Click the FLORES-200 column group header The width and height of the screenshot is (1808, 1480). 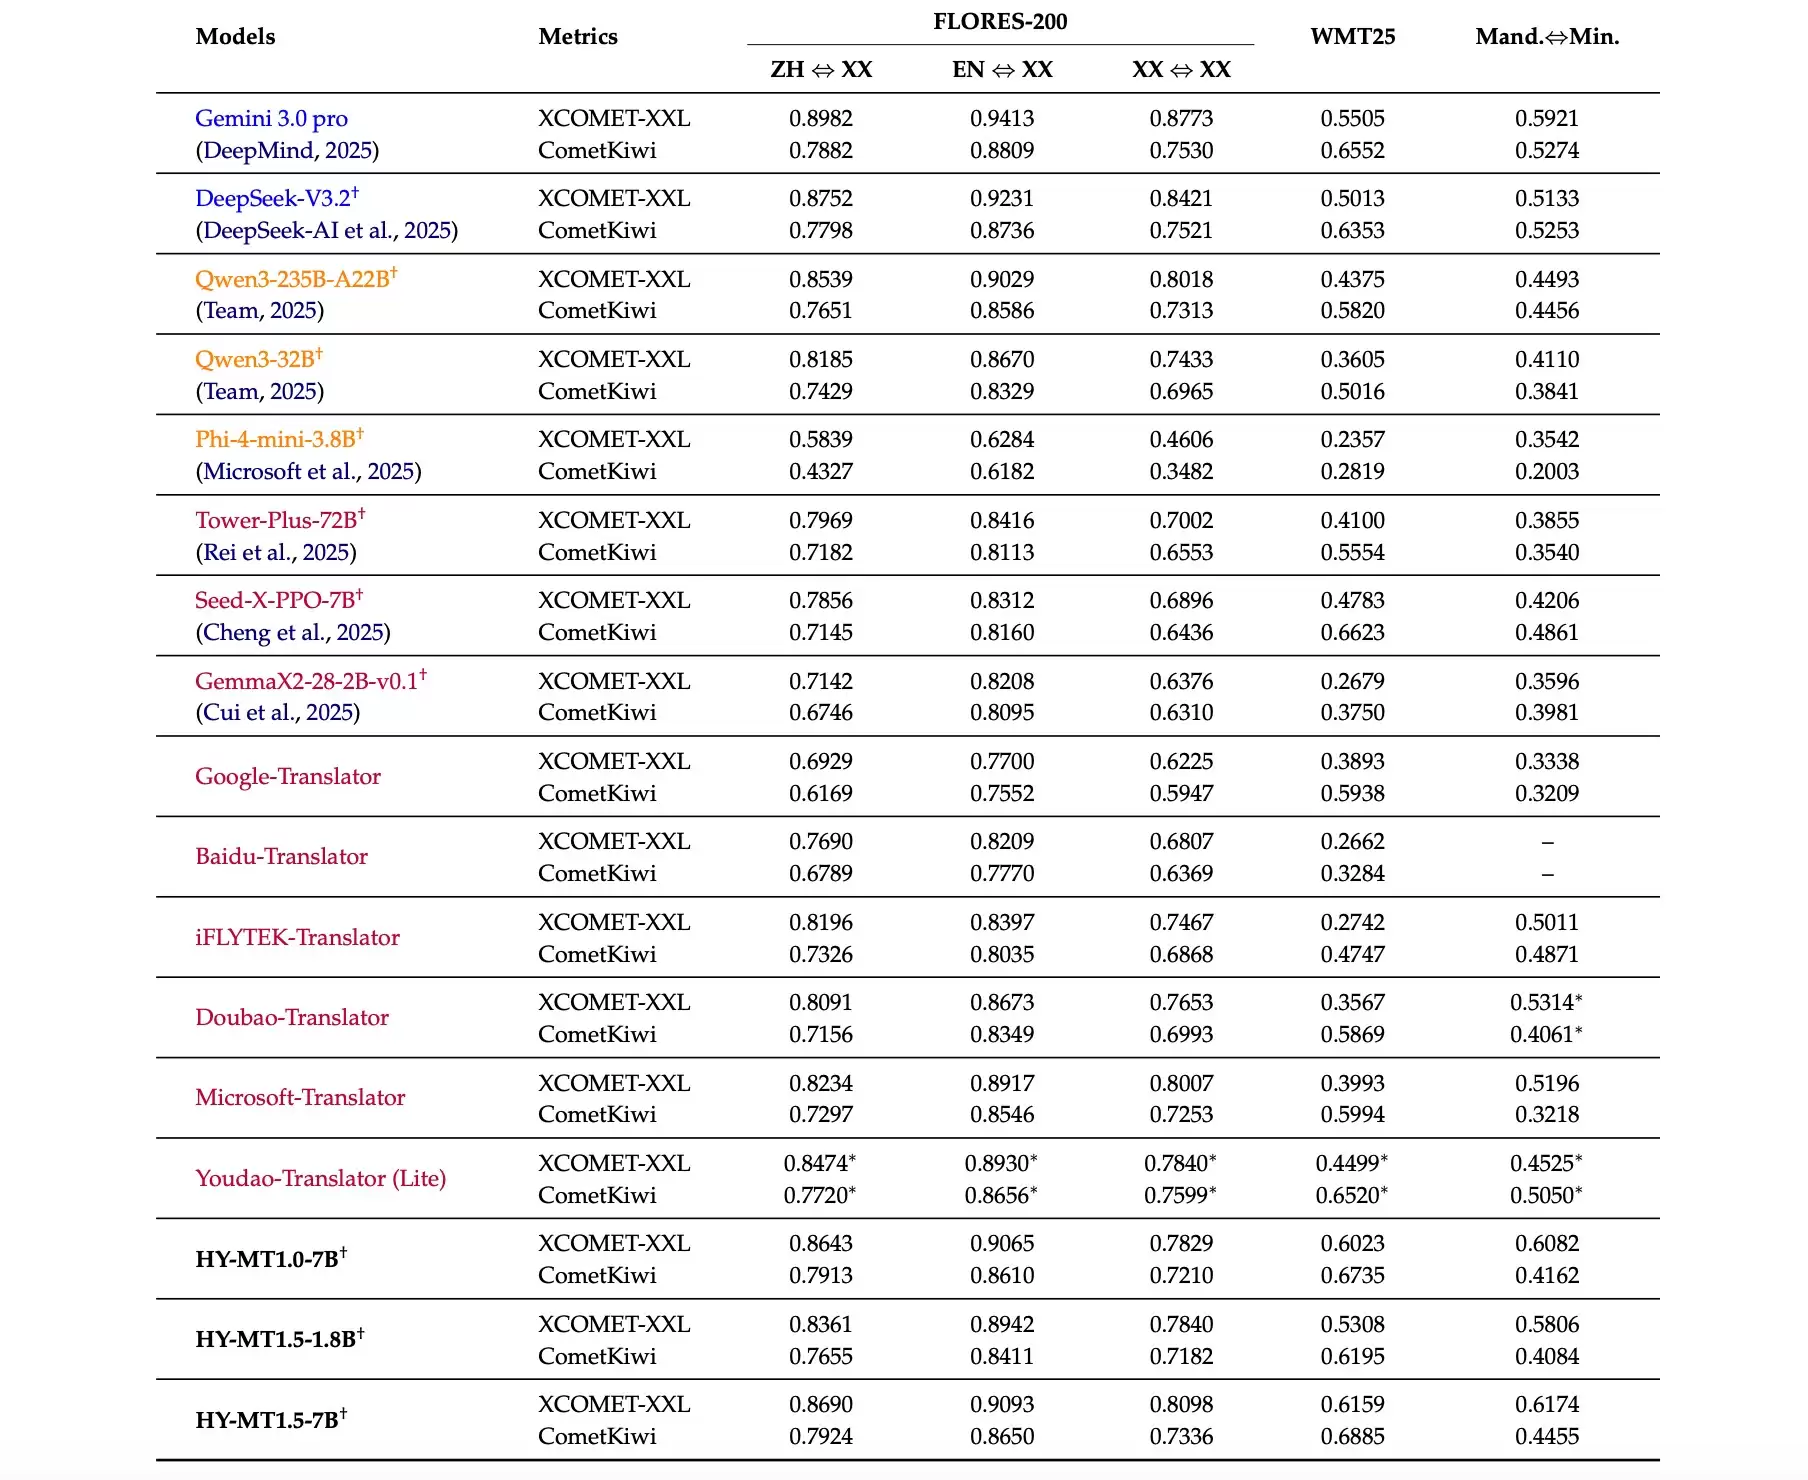[x=1000, y=21]
